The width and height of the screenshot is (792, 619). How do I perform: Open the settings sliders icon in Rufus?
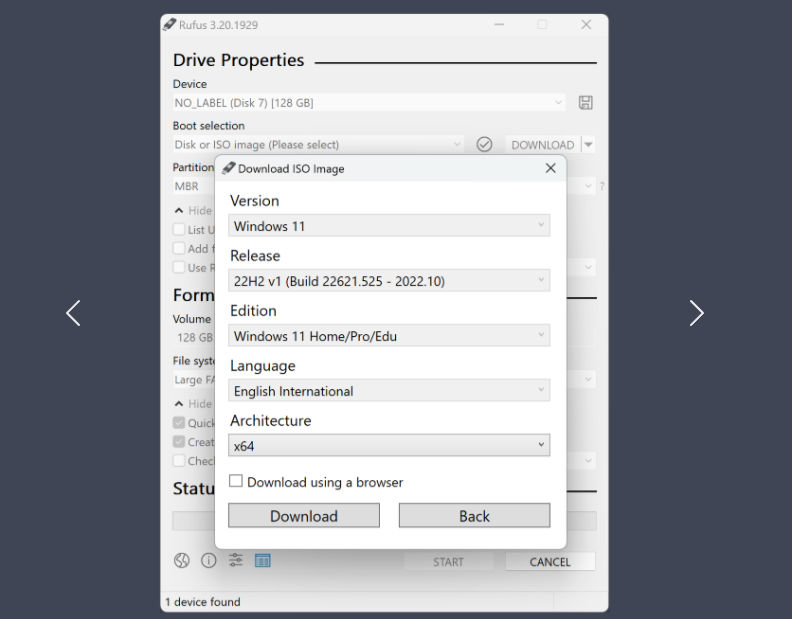[236, 560]
